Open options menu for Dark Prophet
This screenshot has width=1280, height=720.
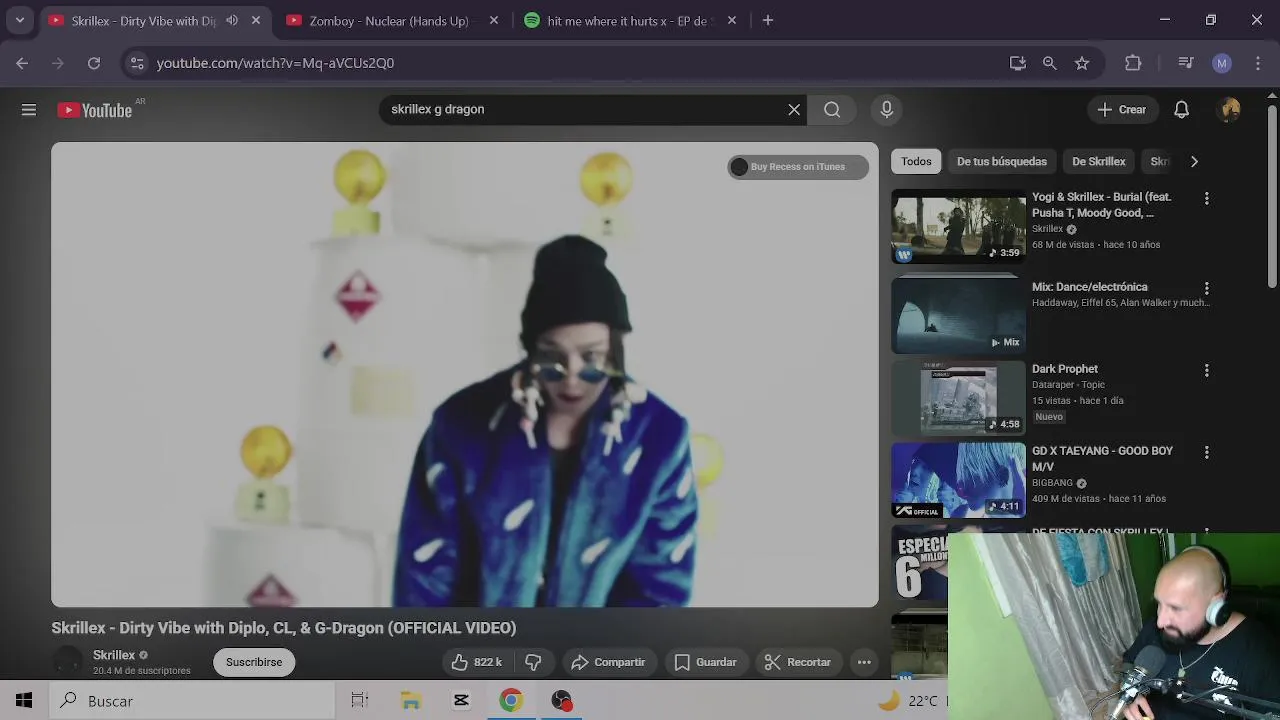tap(1206, 370)
